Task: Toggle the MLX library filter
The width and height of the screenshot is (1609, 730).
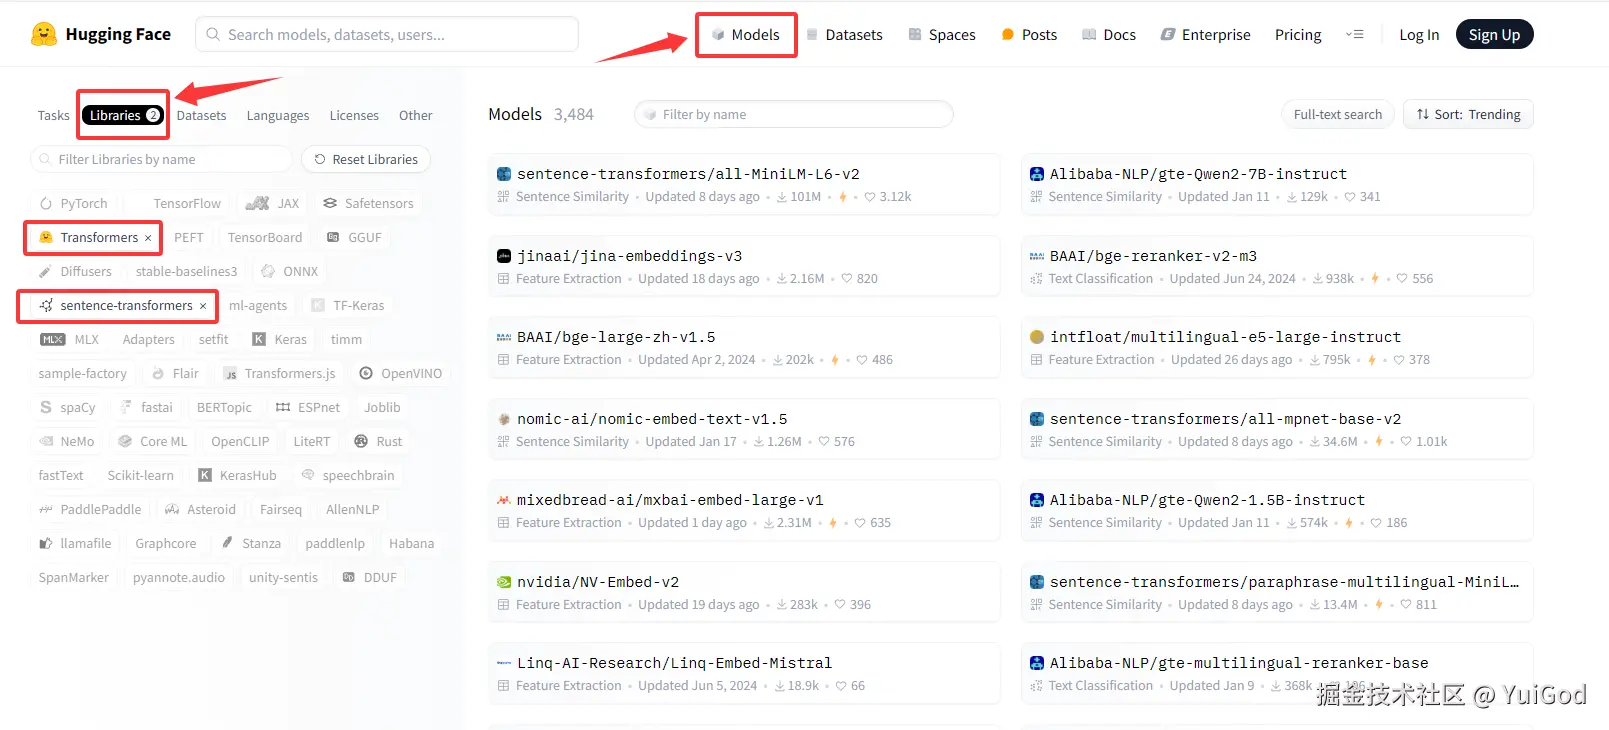Action: pos(70,339)
